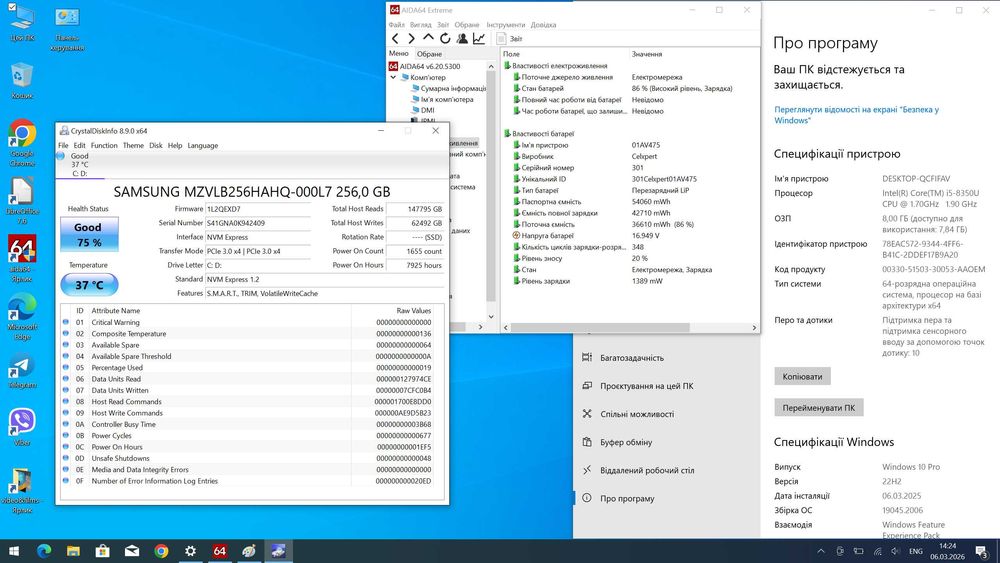
Task: Open Function menu in CrystalDiskInfo
Action: pyautogui.click(x=104, y=145)
